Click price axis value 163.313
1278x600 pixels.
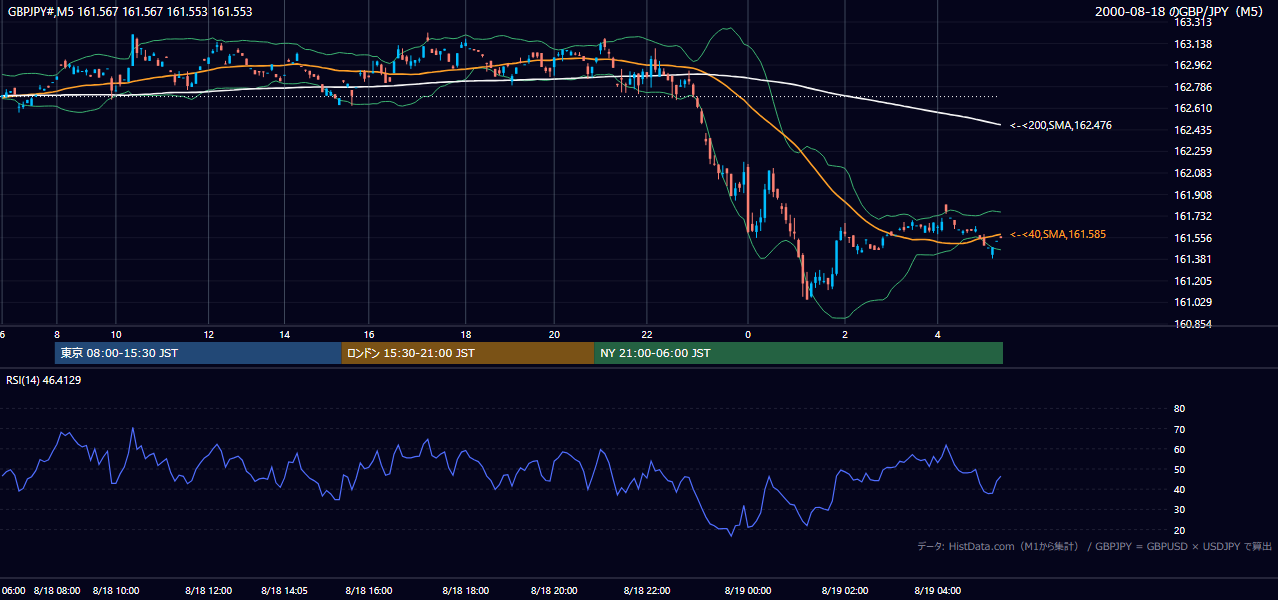[1193, 22]
